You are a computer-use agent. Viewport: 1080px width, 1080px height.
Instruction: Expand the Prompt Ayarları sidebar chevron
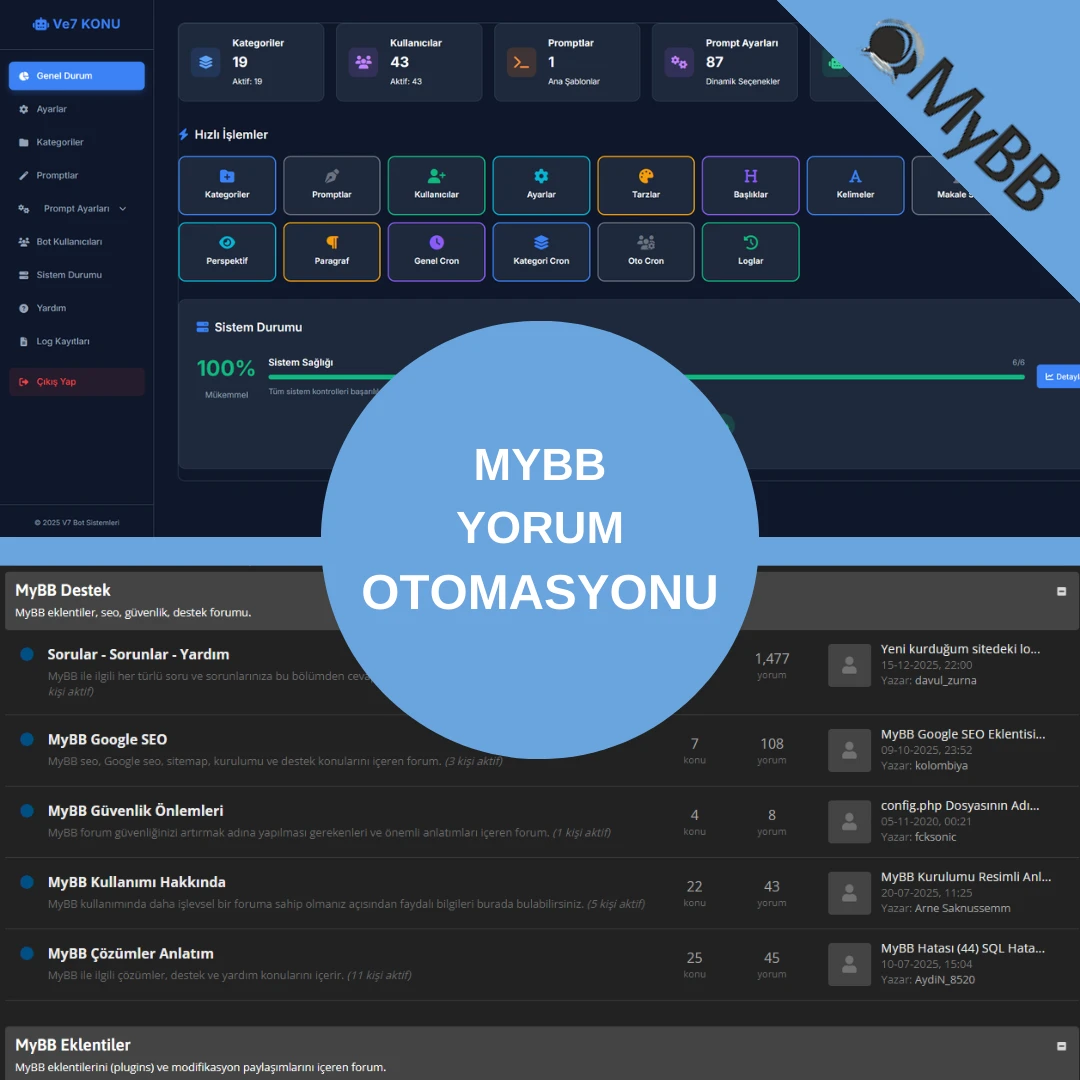[123, 209]
